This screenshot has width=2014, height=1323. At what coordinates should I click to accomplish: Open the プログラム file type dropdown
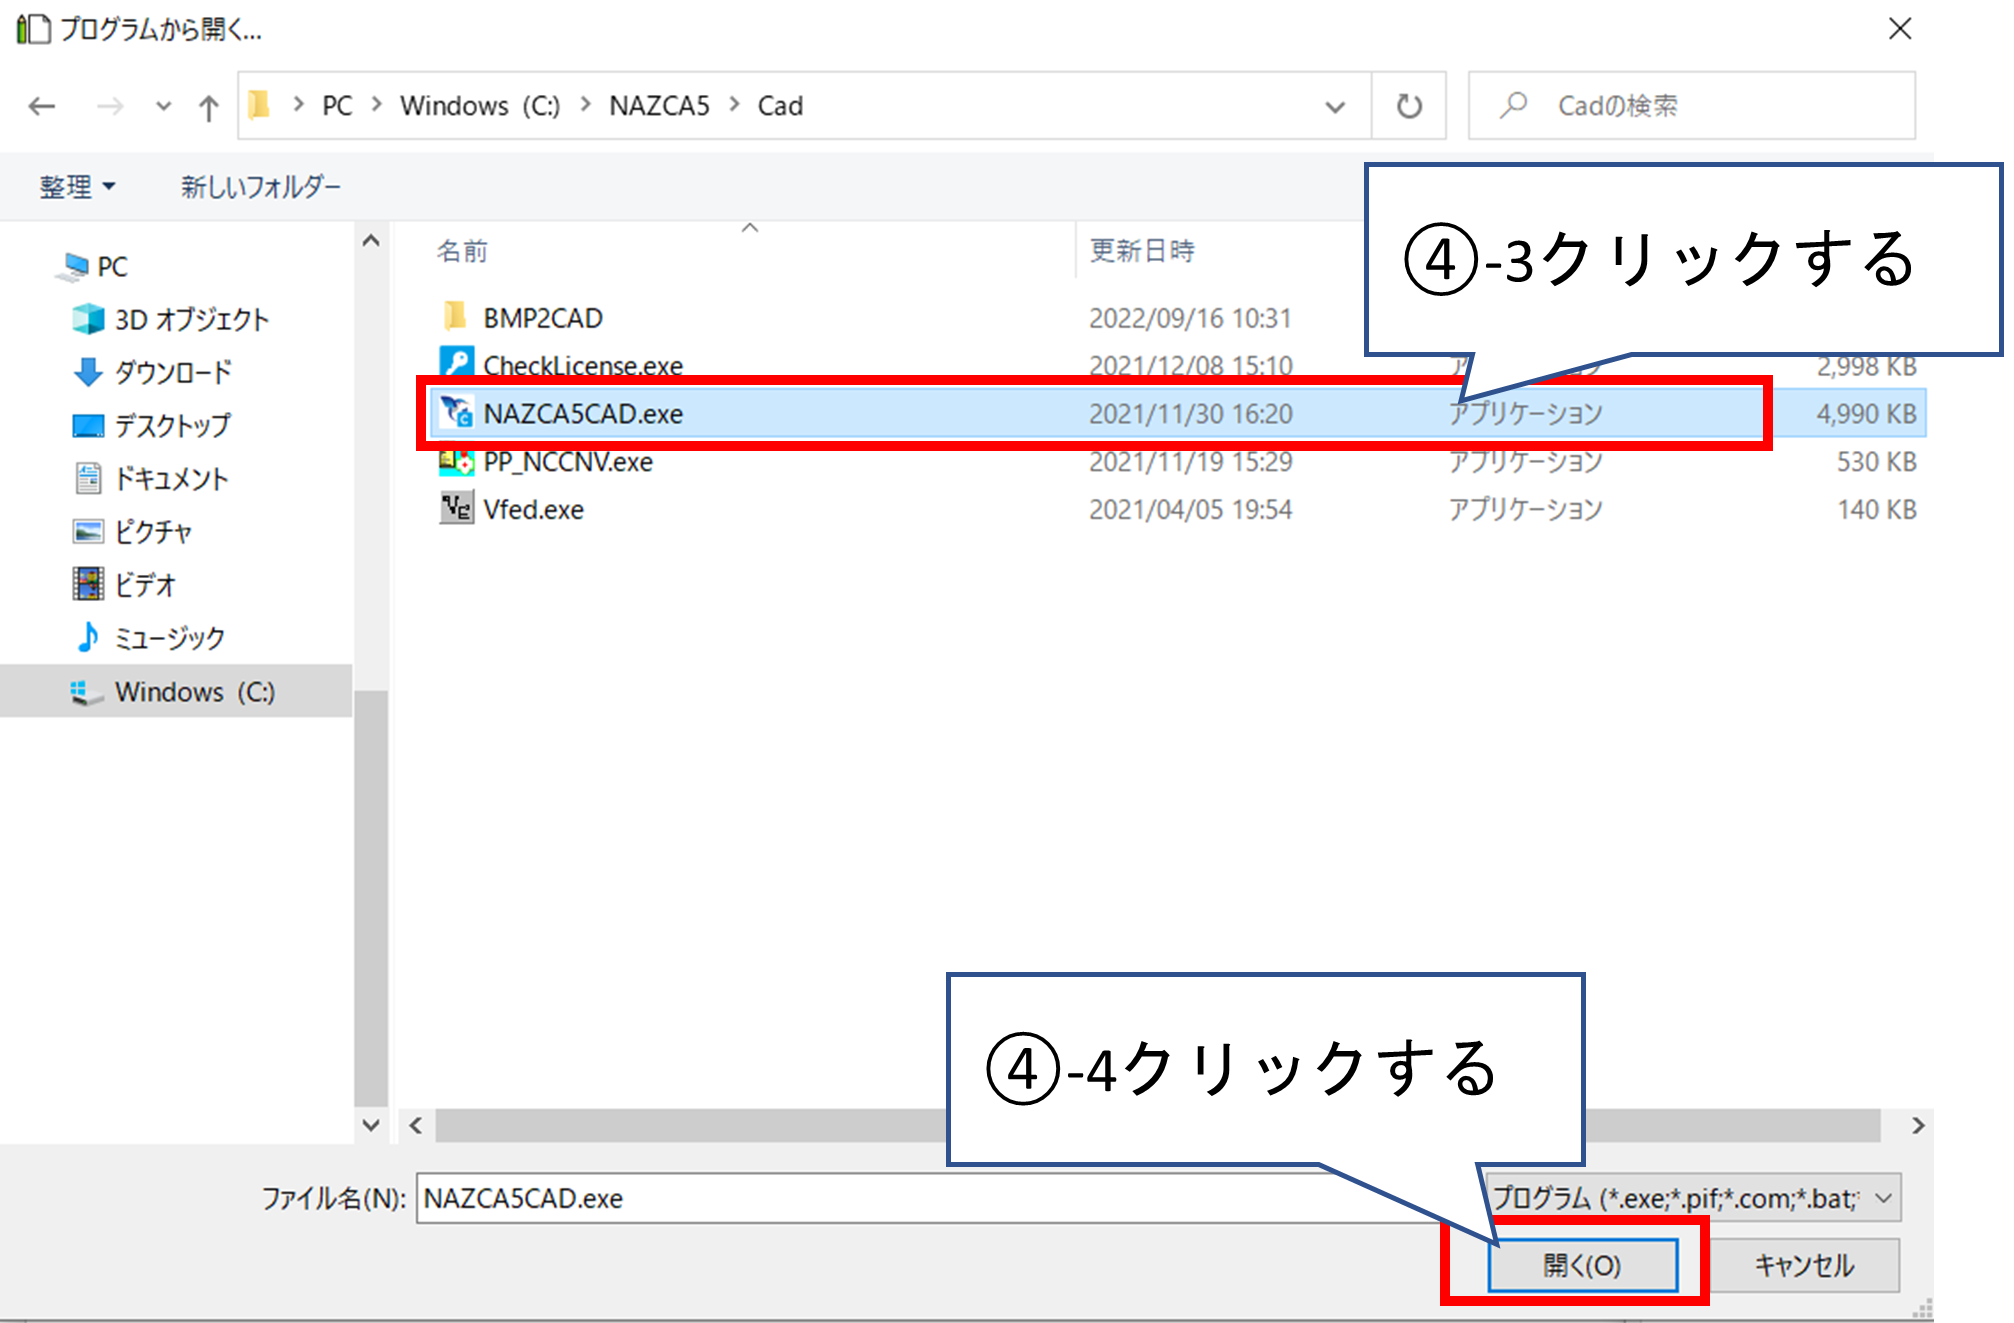coord(1692,1198)
